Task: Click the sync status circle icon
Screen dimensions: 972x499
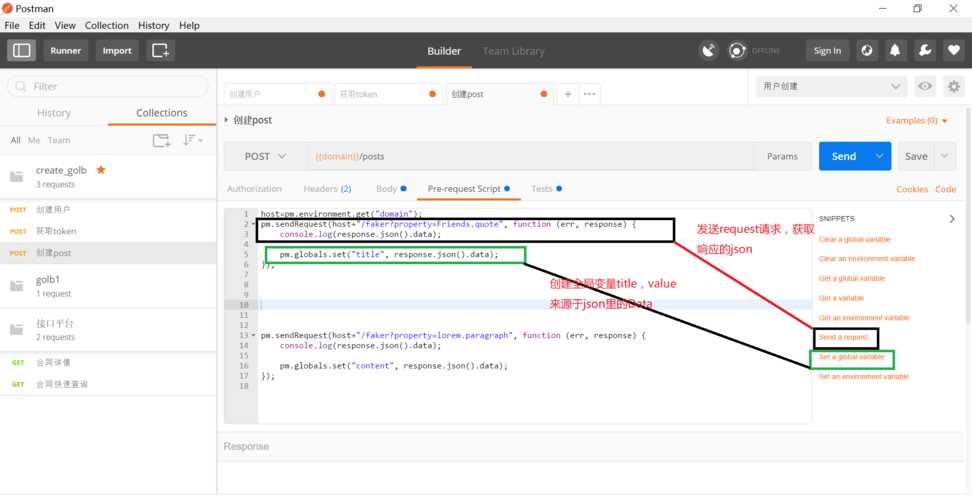Action: (x=737, y=51)
